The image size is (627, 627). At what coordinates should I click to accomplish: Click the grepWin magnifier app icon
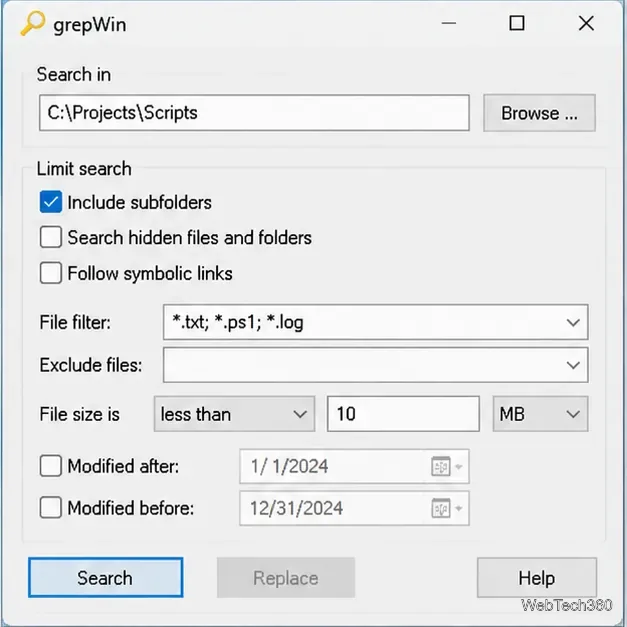pos(32,24)
